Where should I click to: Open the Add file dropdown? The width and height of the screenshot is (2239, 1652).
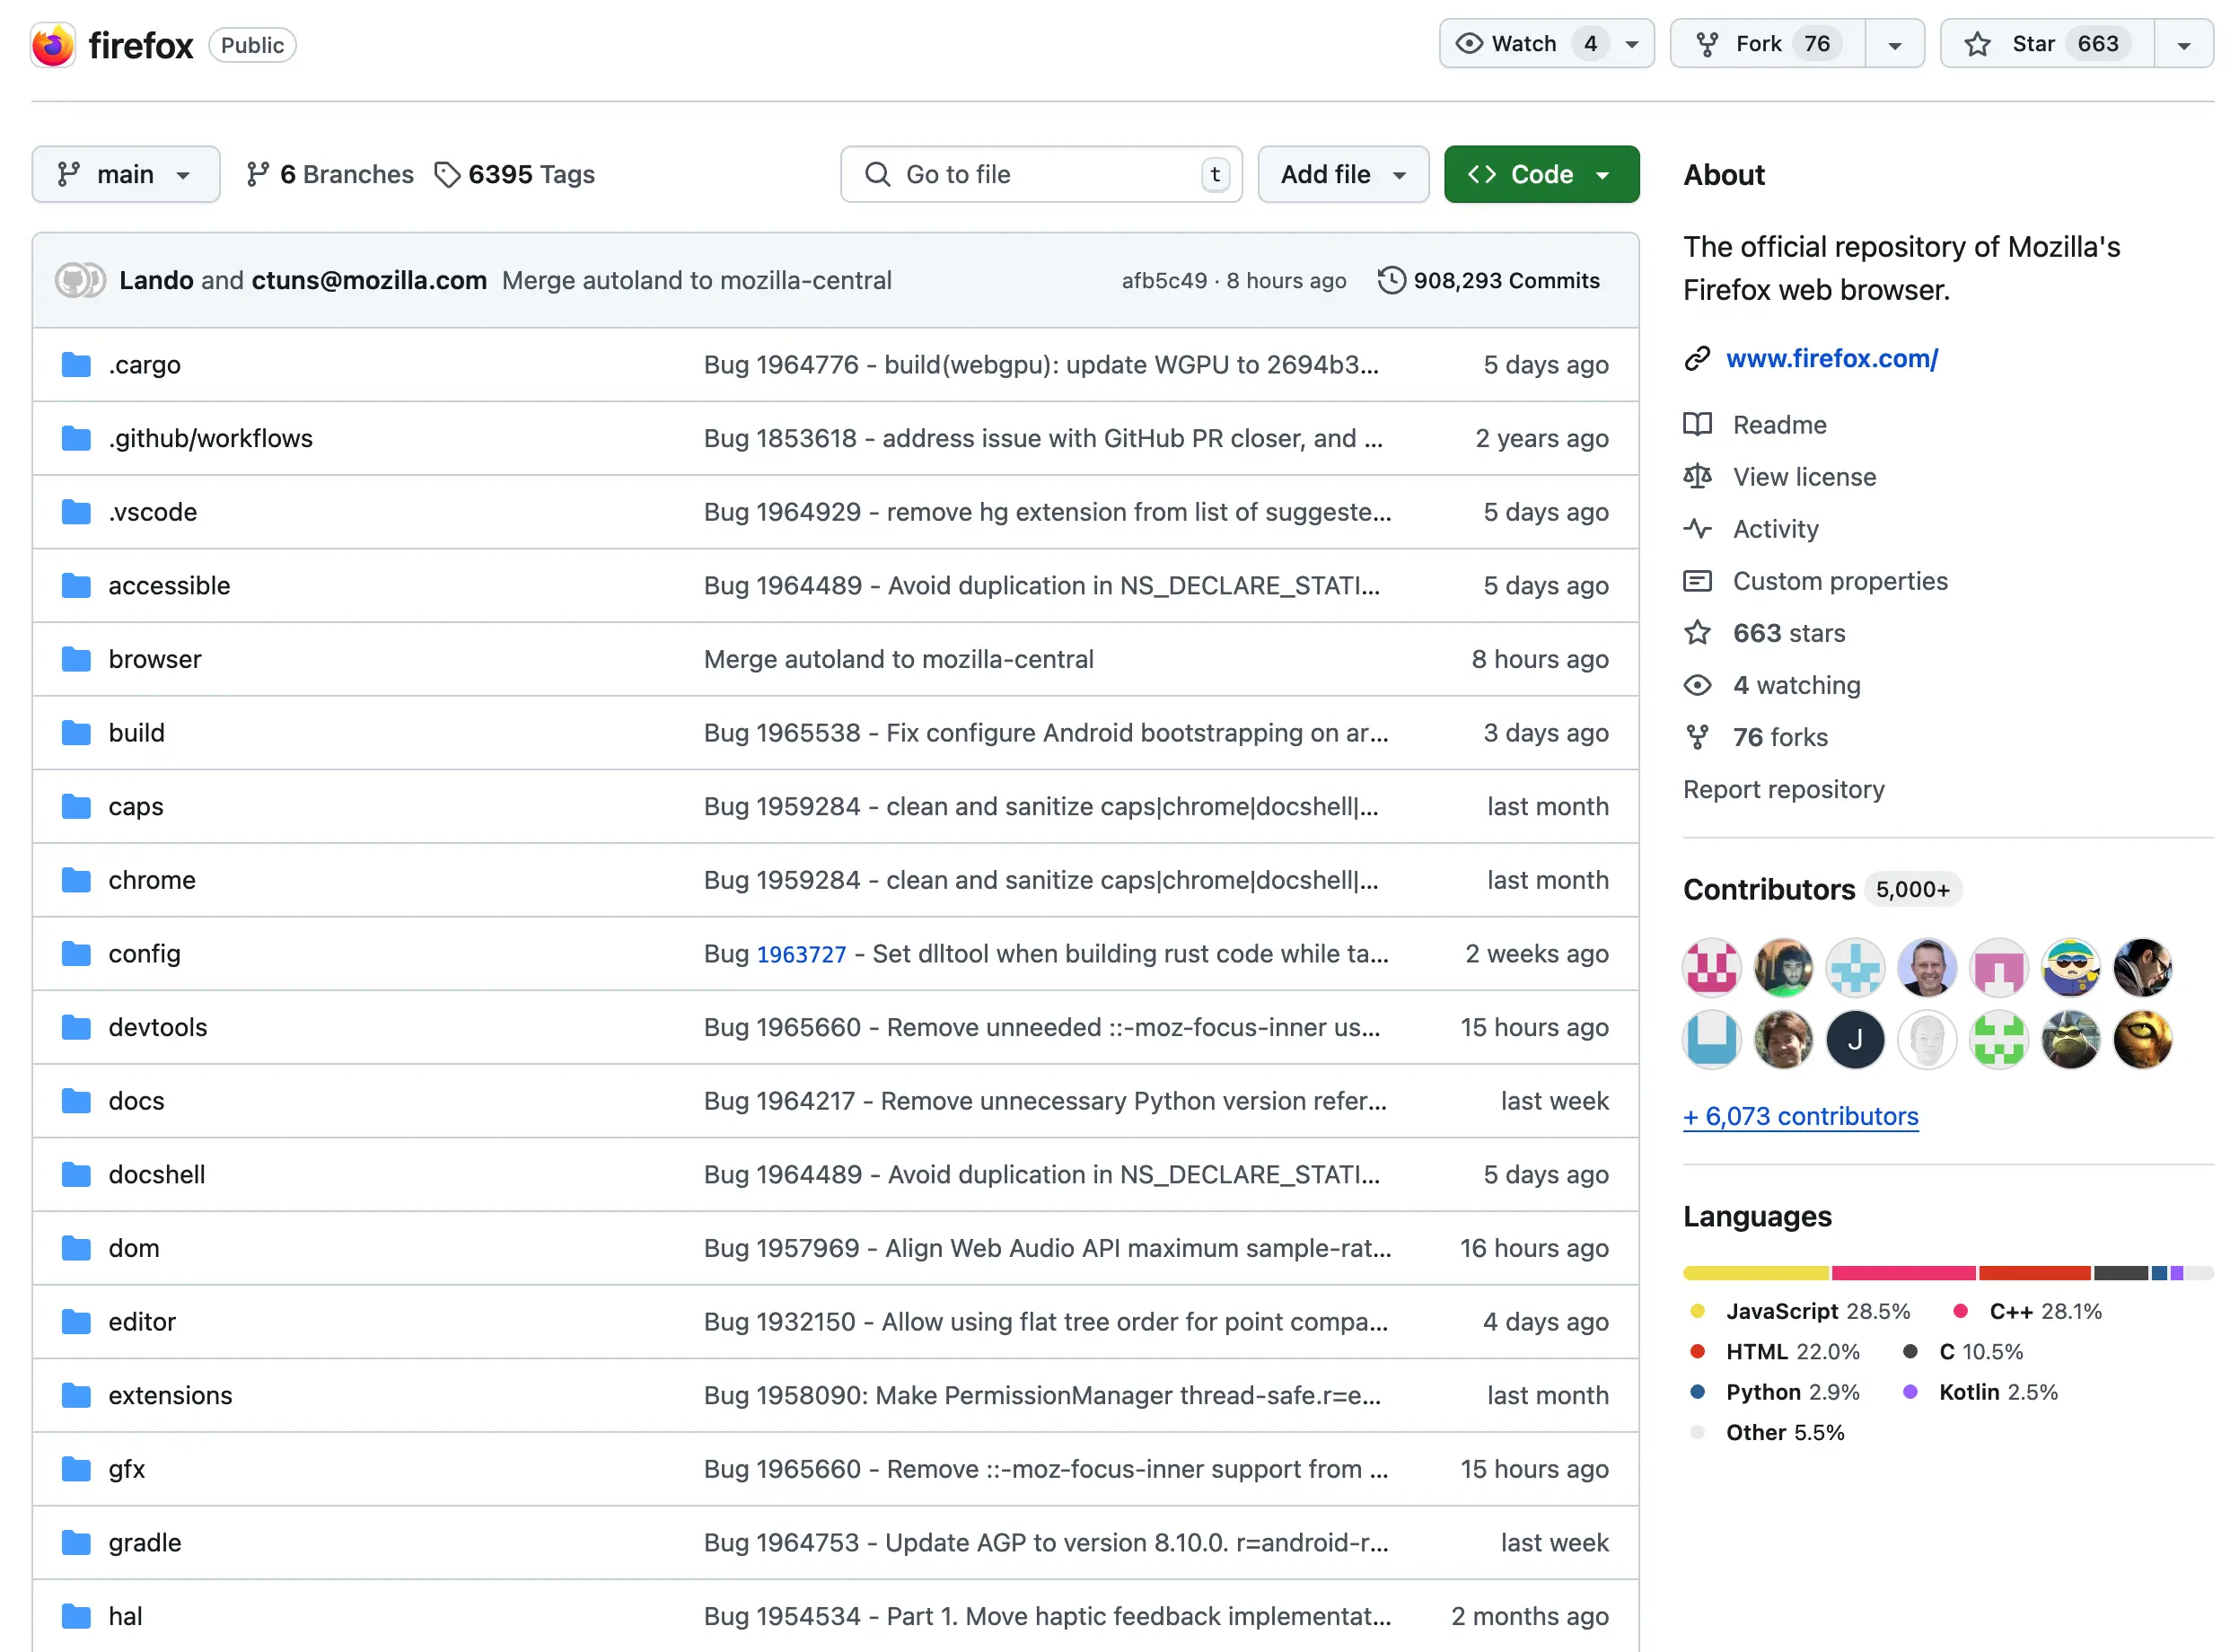point(1343,175)
